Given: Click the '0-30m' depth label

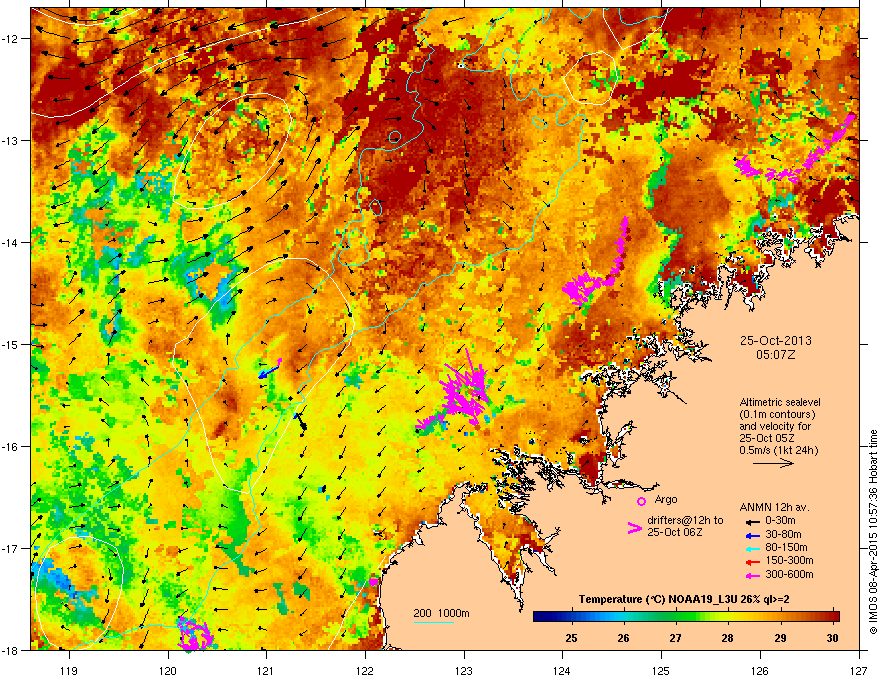Looking at the screenshot, I should point(780,521).
